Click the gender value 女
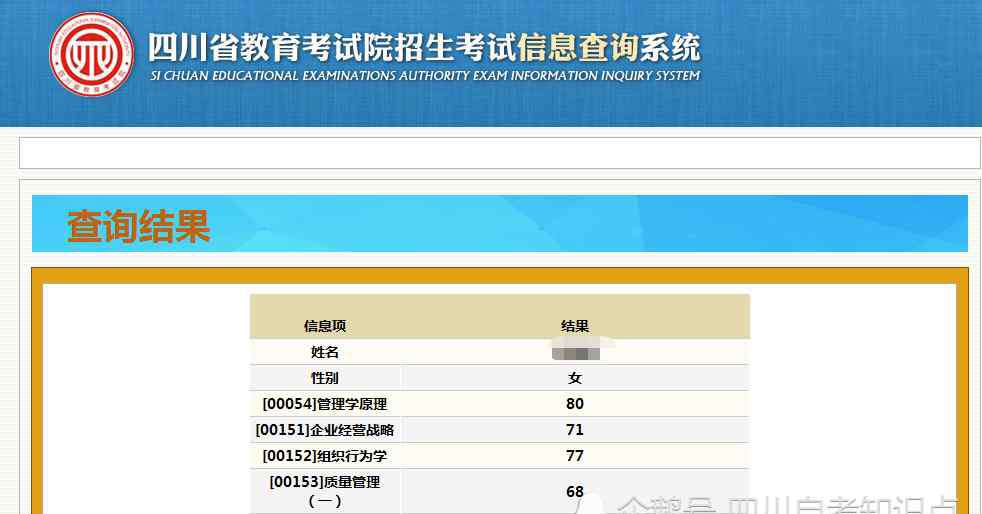Viewport: 982px width, 514px height. coord(575,378)
